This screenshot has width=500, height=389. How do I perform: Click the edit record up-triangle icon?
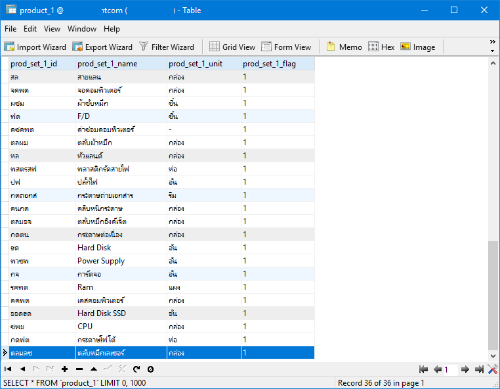94,369
